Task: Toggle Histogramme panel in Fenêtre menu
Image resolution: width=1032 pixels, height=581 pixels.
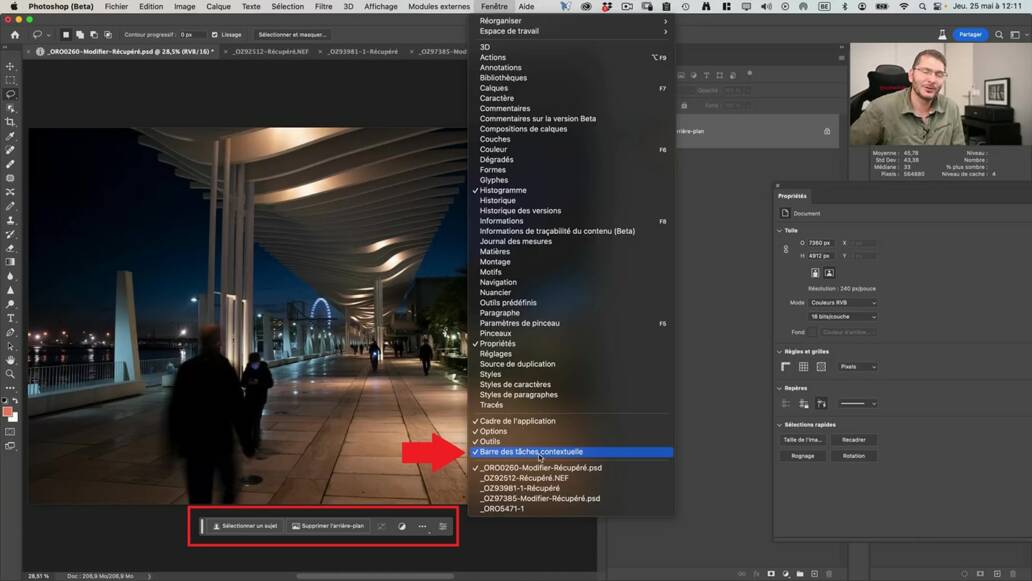Action: pyautogui.click(x=502, y=190)
